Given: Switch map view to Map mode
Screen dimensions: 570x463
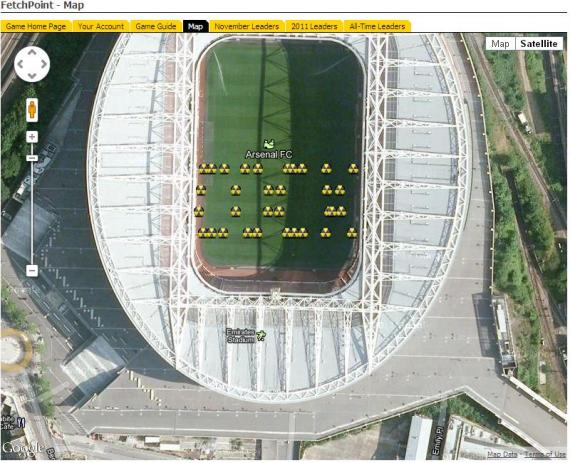Looking at the screenshot, I should click(x=500, y=44).
